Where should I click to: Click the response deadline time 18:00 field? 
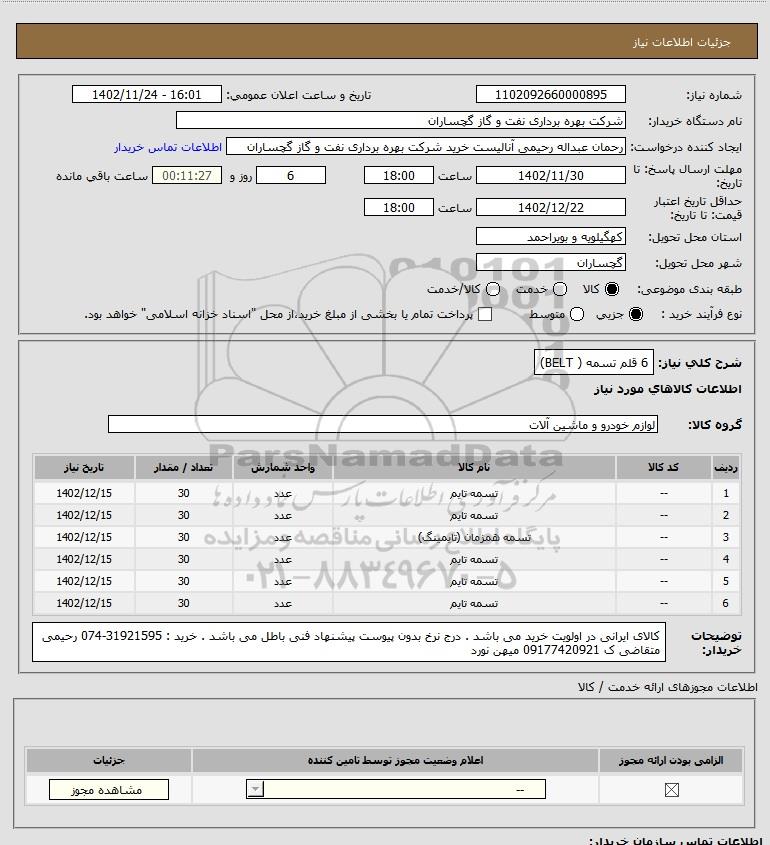pyautogui.click(x=399, y=175)
